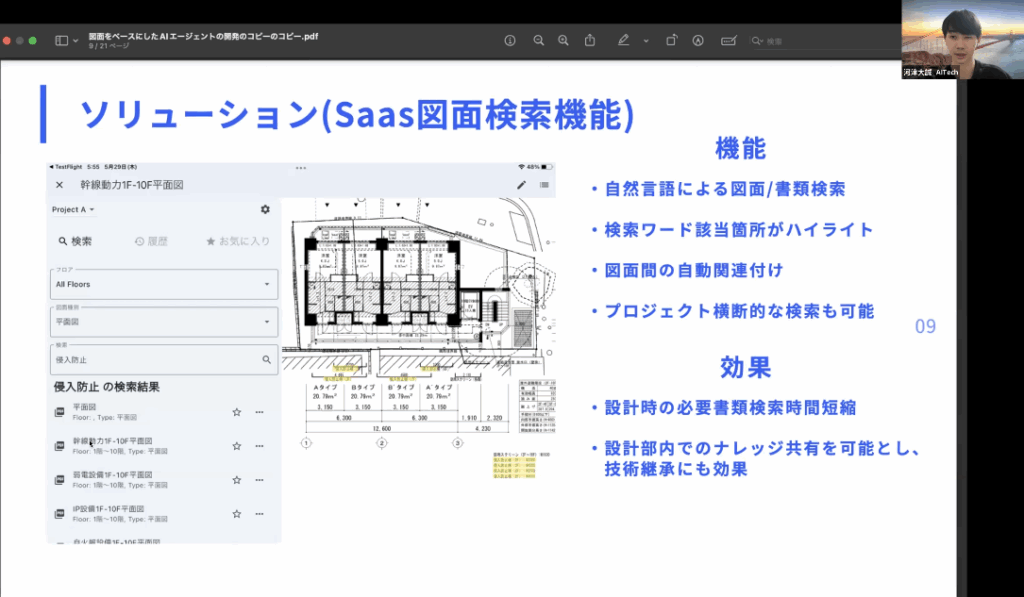
Task: Open the list menu icon beside the pencil
Action: (544, 185)
